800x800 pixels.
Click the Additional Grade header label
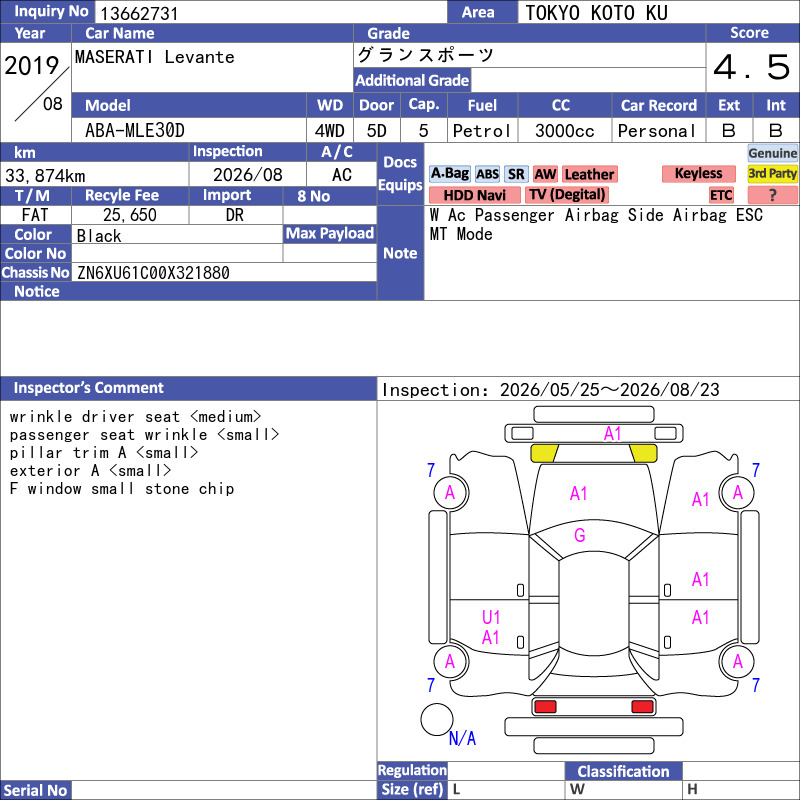pos(412,80)
